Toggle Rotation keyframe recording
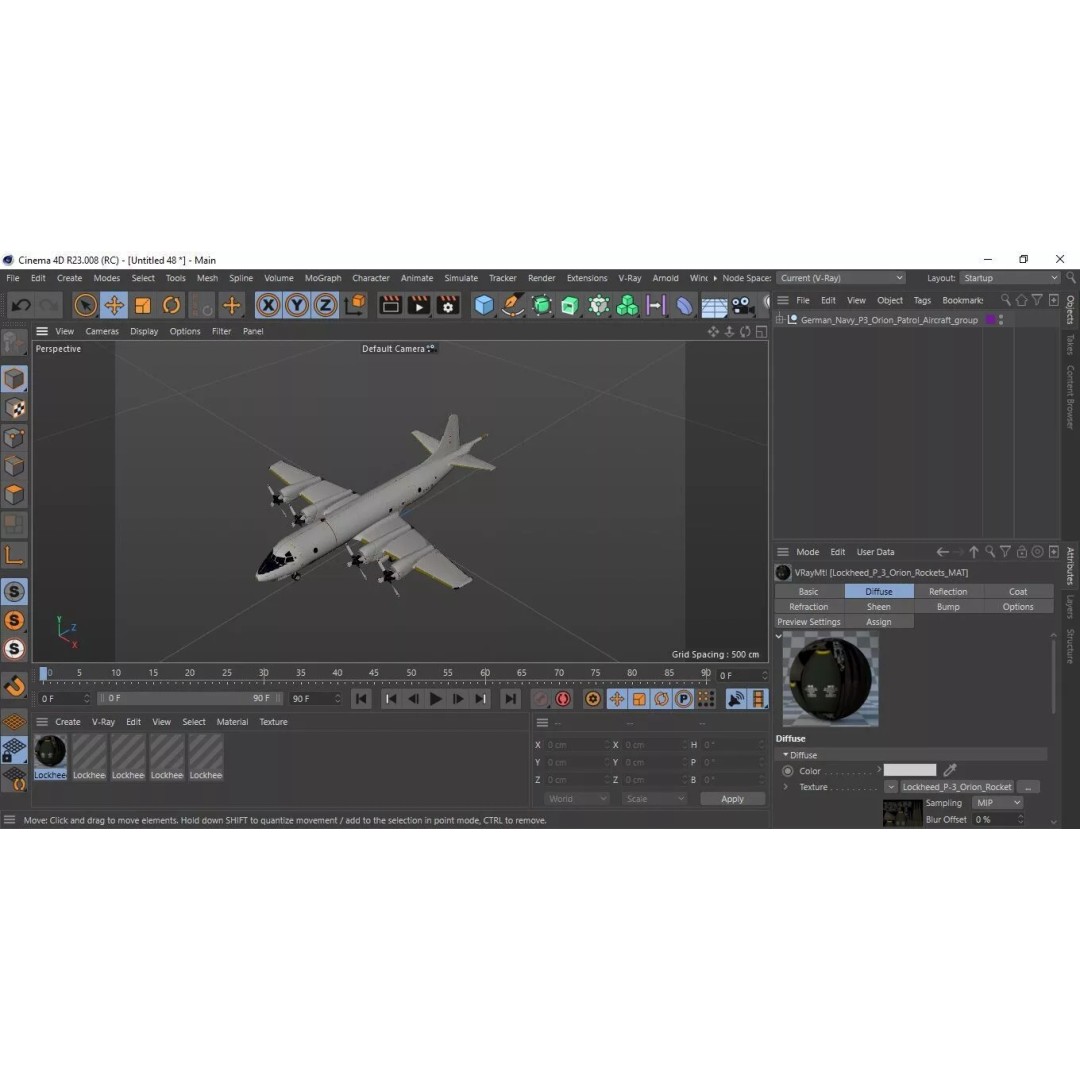 pyautogui.click(x=661, y=699)
